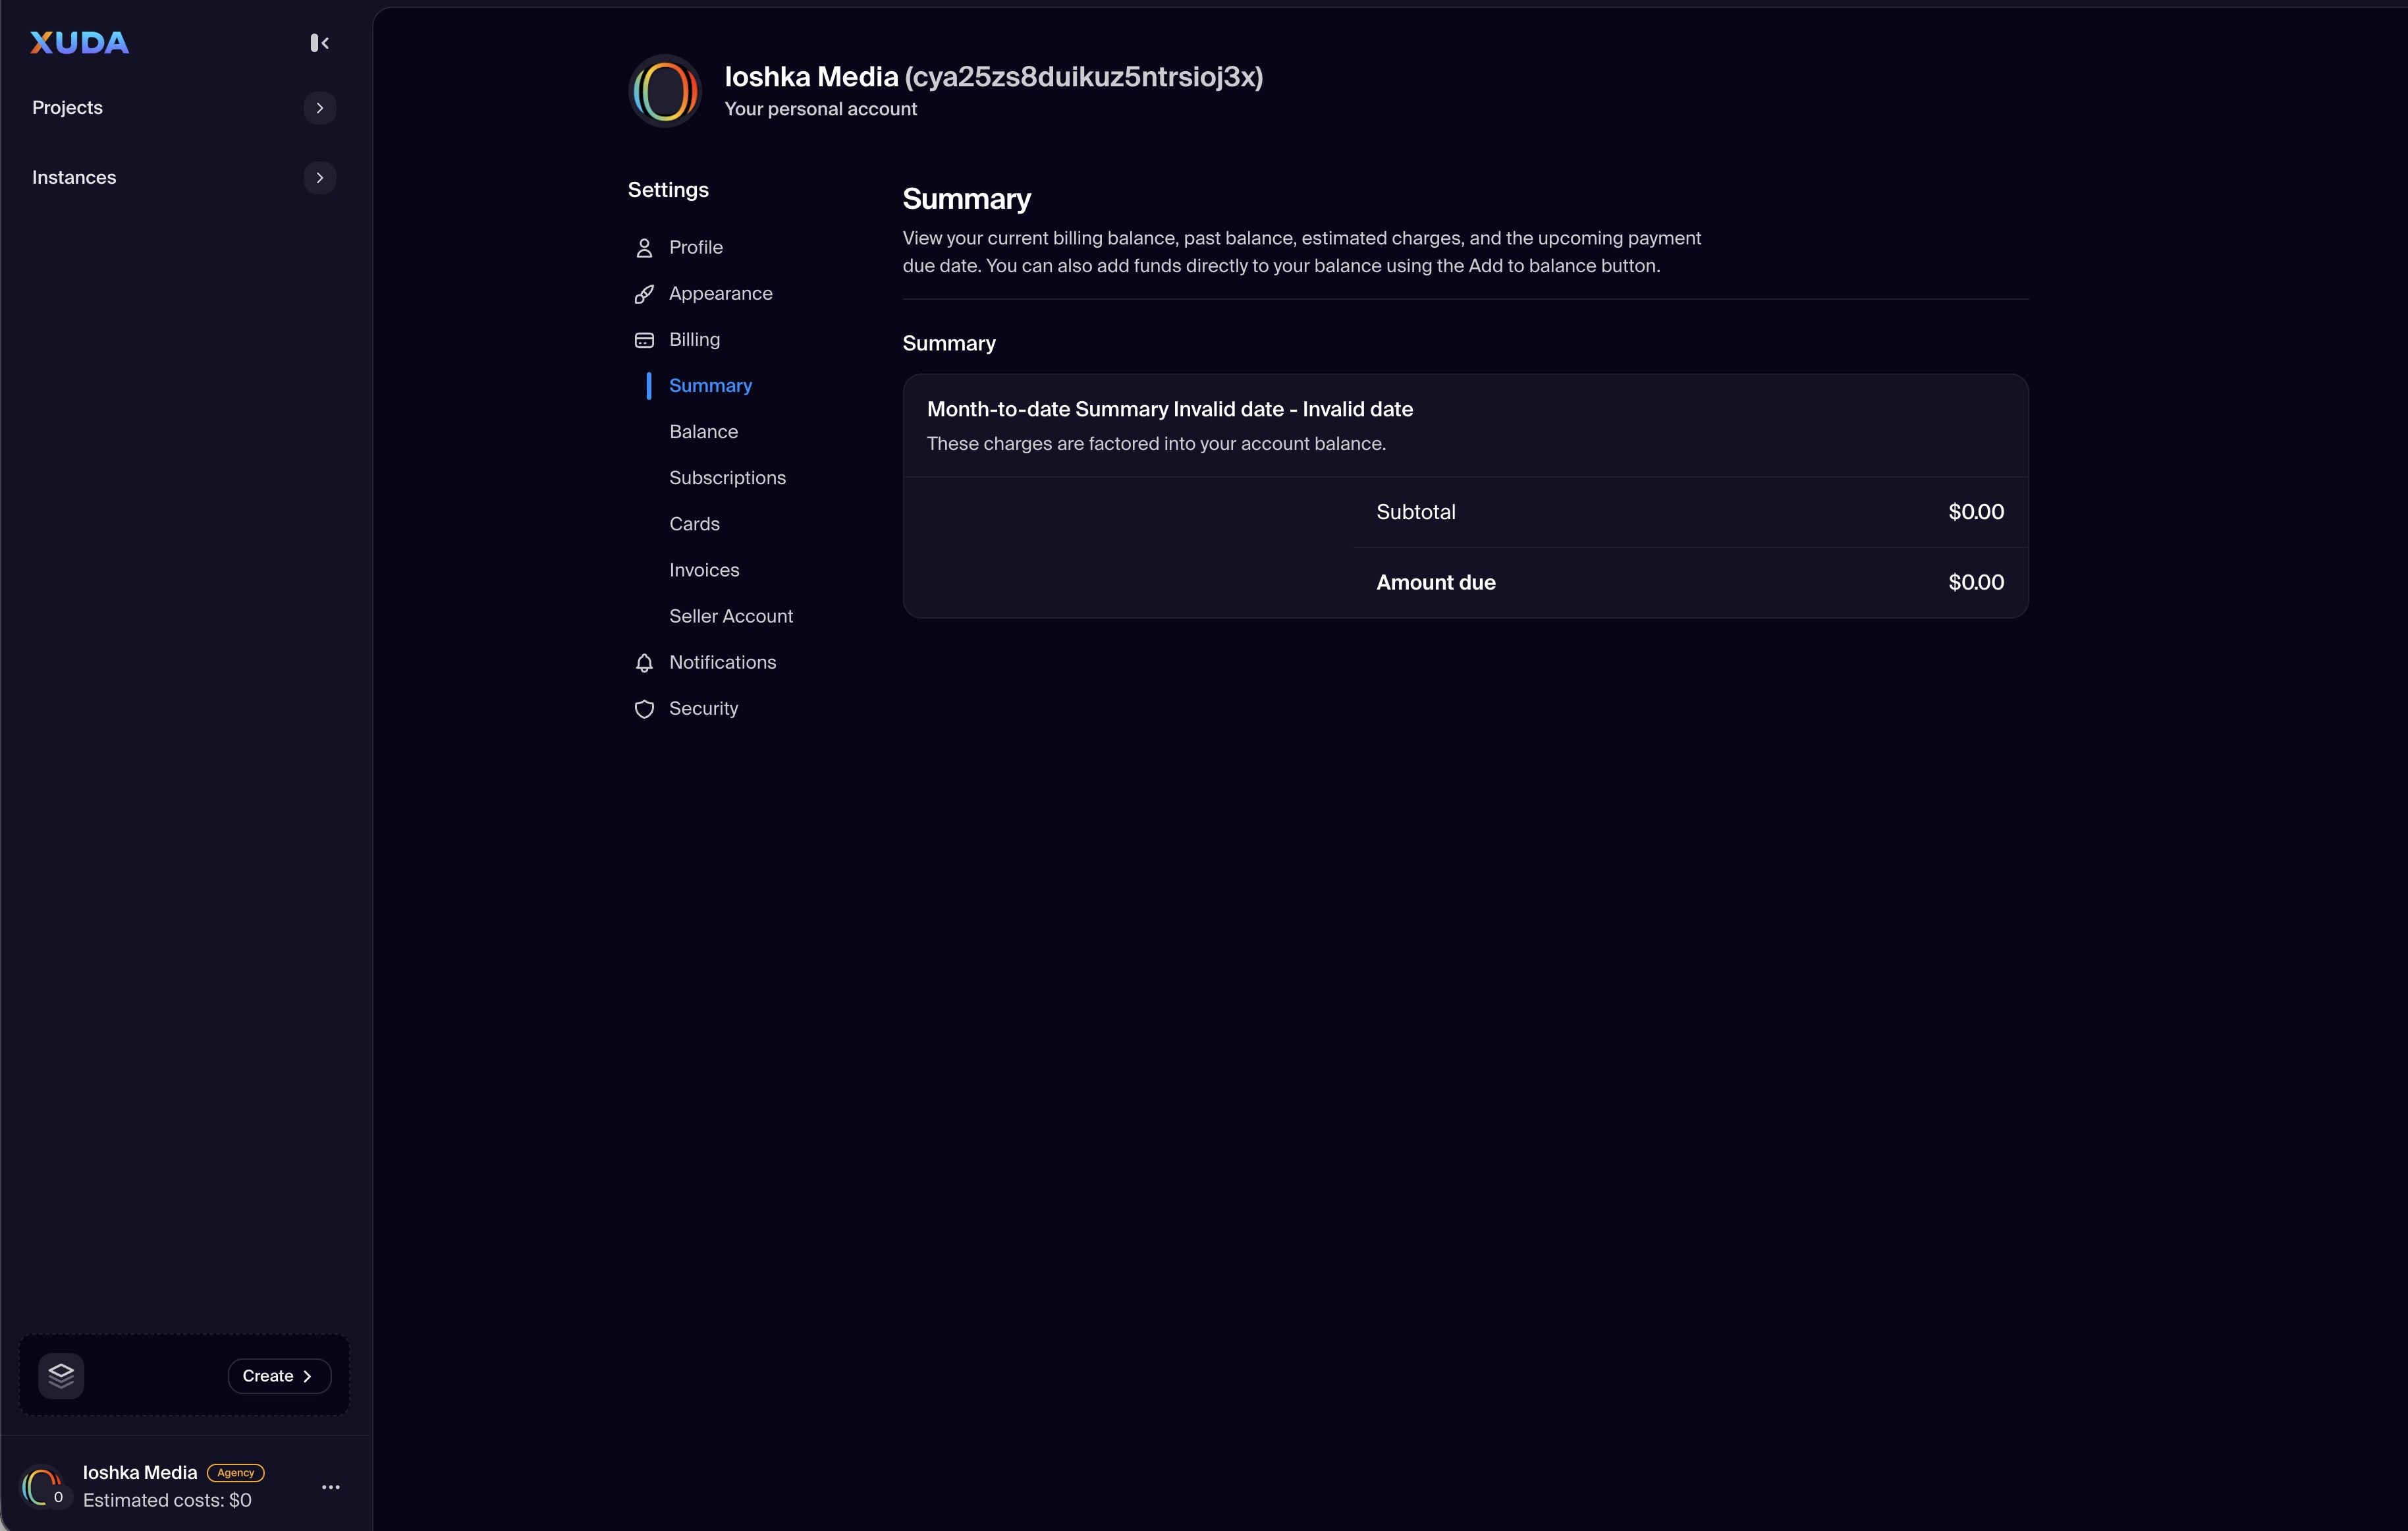Click the Ioshka Media header avatar
The width and height of the screenshot is (2408, 1531).
coord(665,91)
